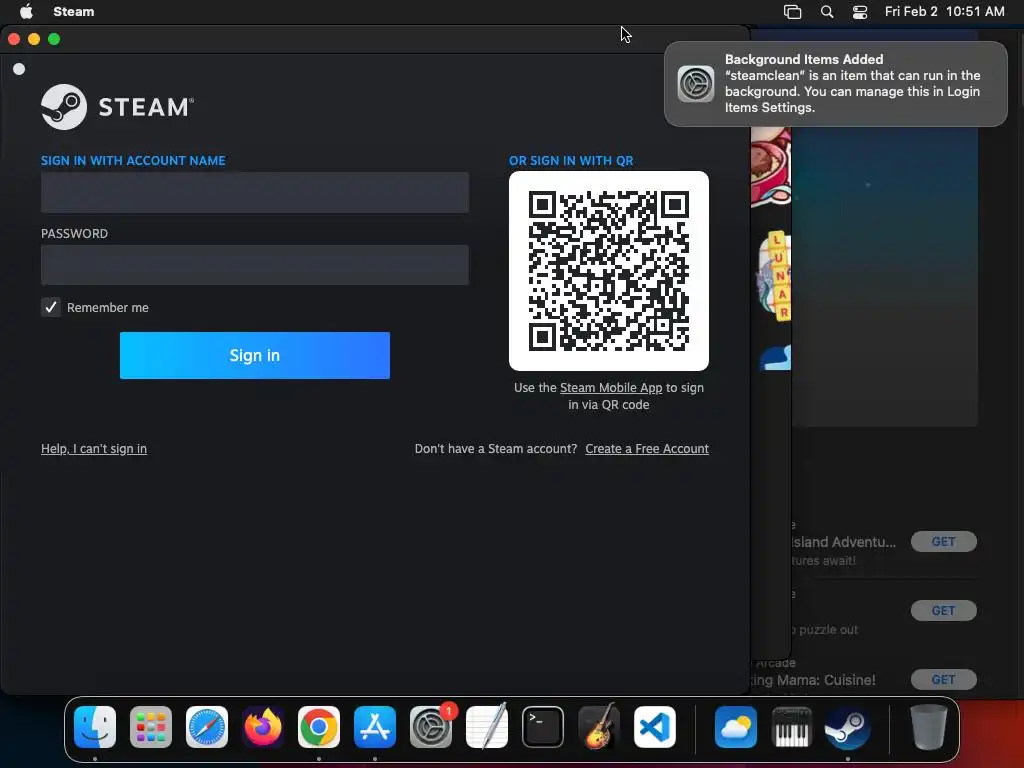
Task: Click the Steam icon in the Dock
Action: (x=848, y=727)
